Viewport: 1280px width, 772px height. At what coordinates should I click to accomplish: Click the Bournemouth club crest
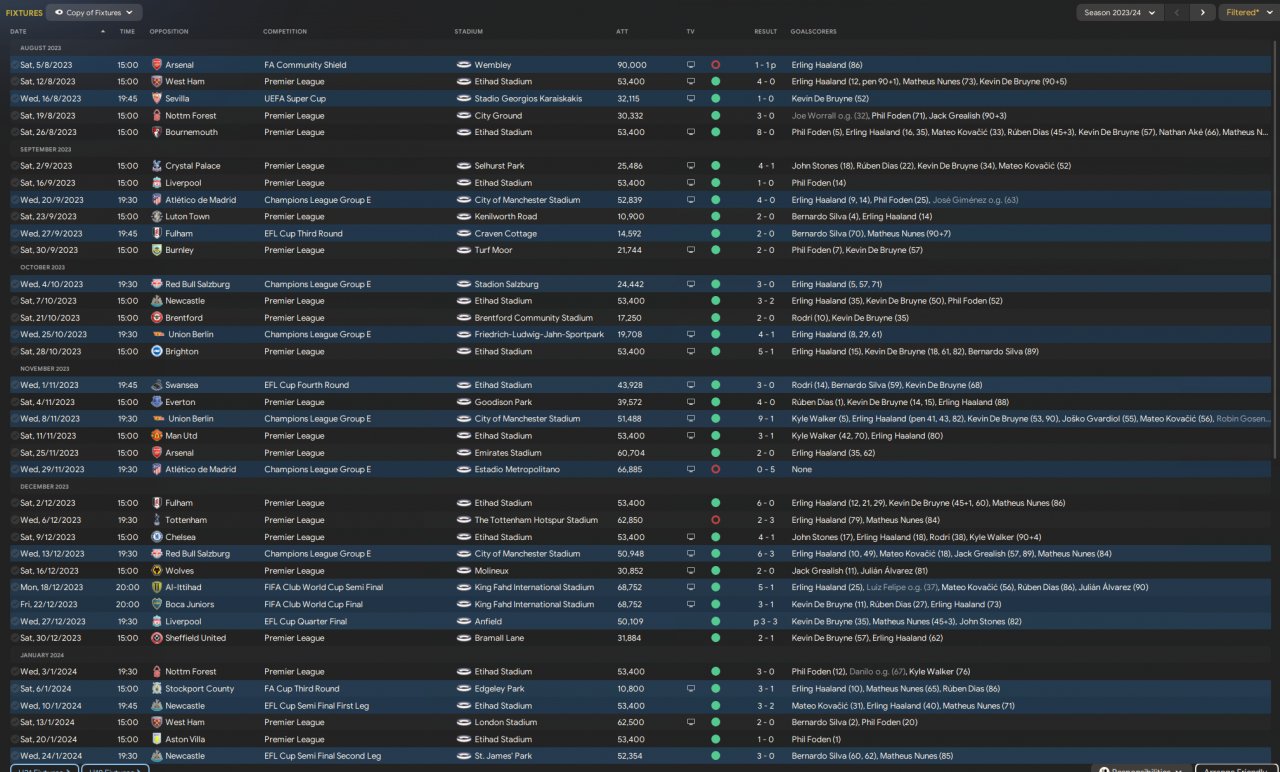tap(157, 132)
